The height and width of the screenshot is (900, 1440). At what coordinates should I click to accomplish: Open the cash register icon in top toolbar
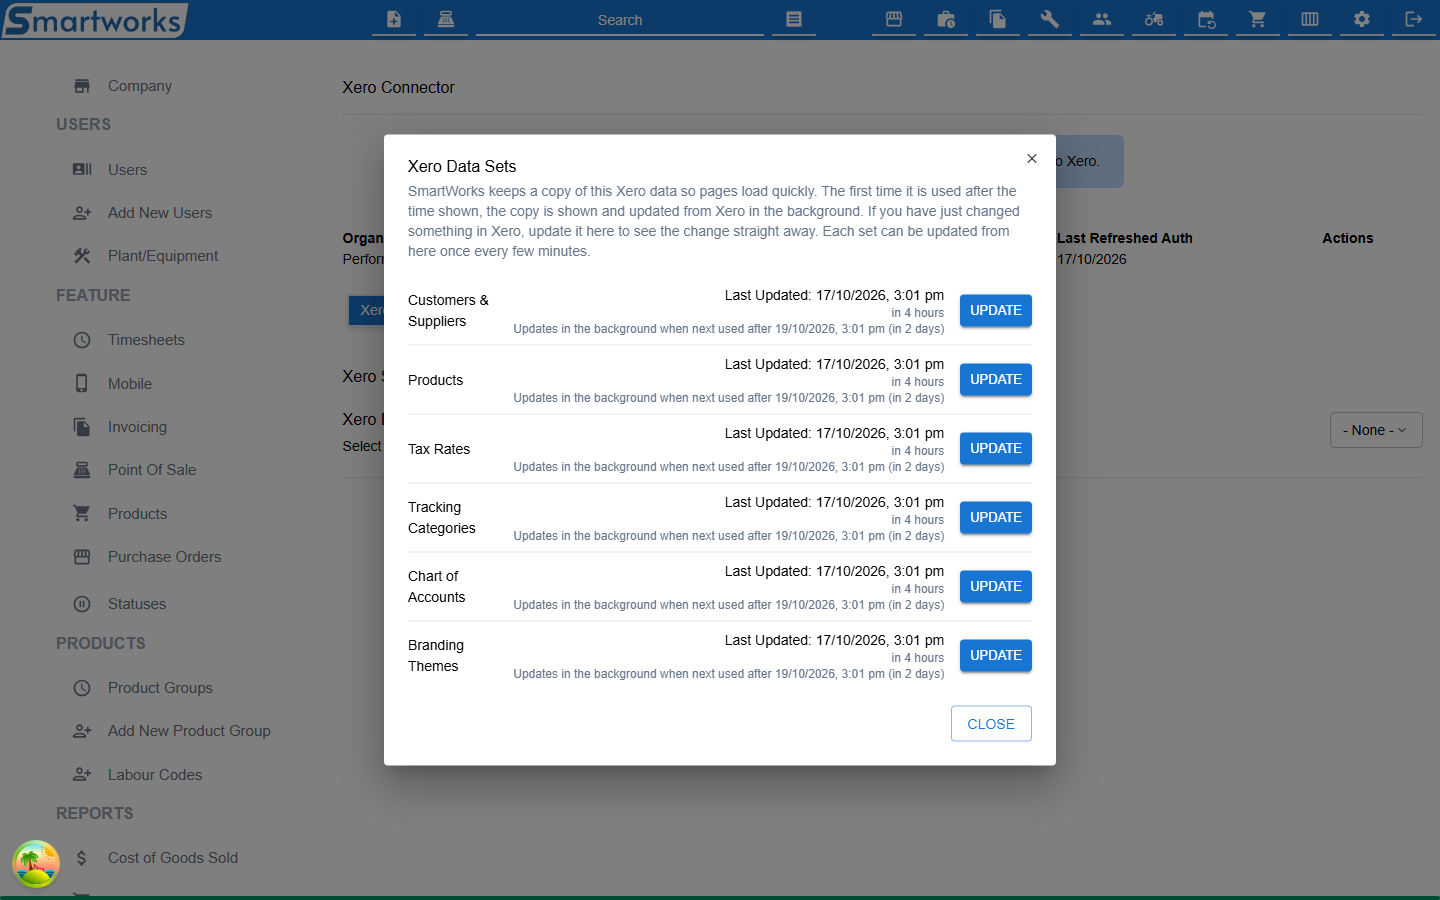[446, 19]
